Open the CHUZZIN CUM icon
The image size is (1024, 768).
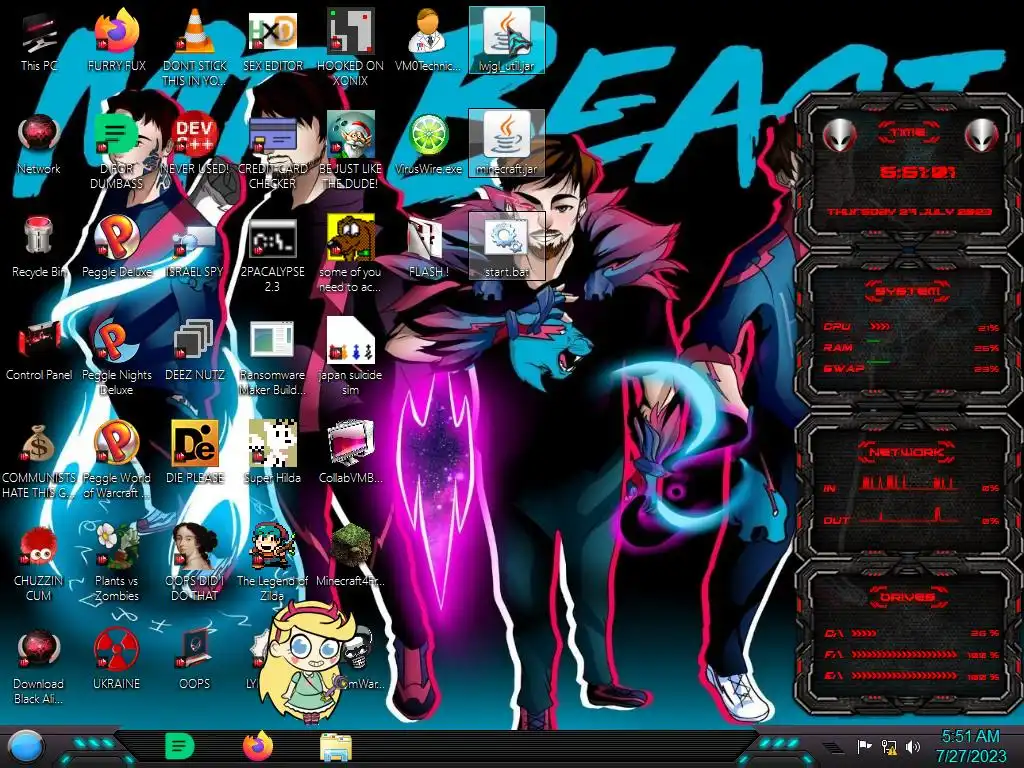click(x=39, y=563)
